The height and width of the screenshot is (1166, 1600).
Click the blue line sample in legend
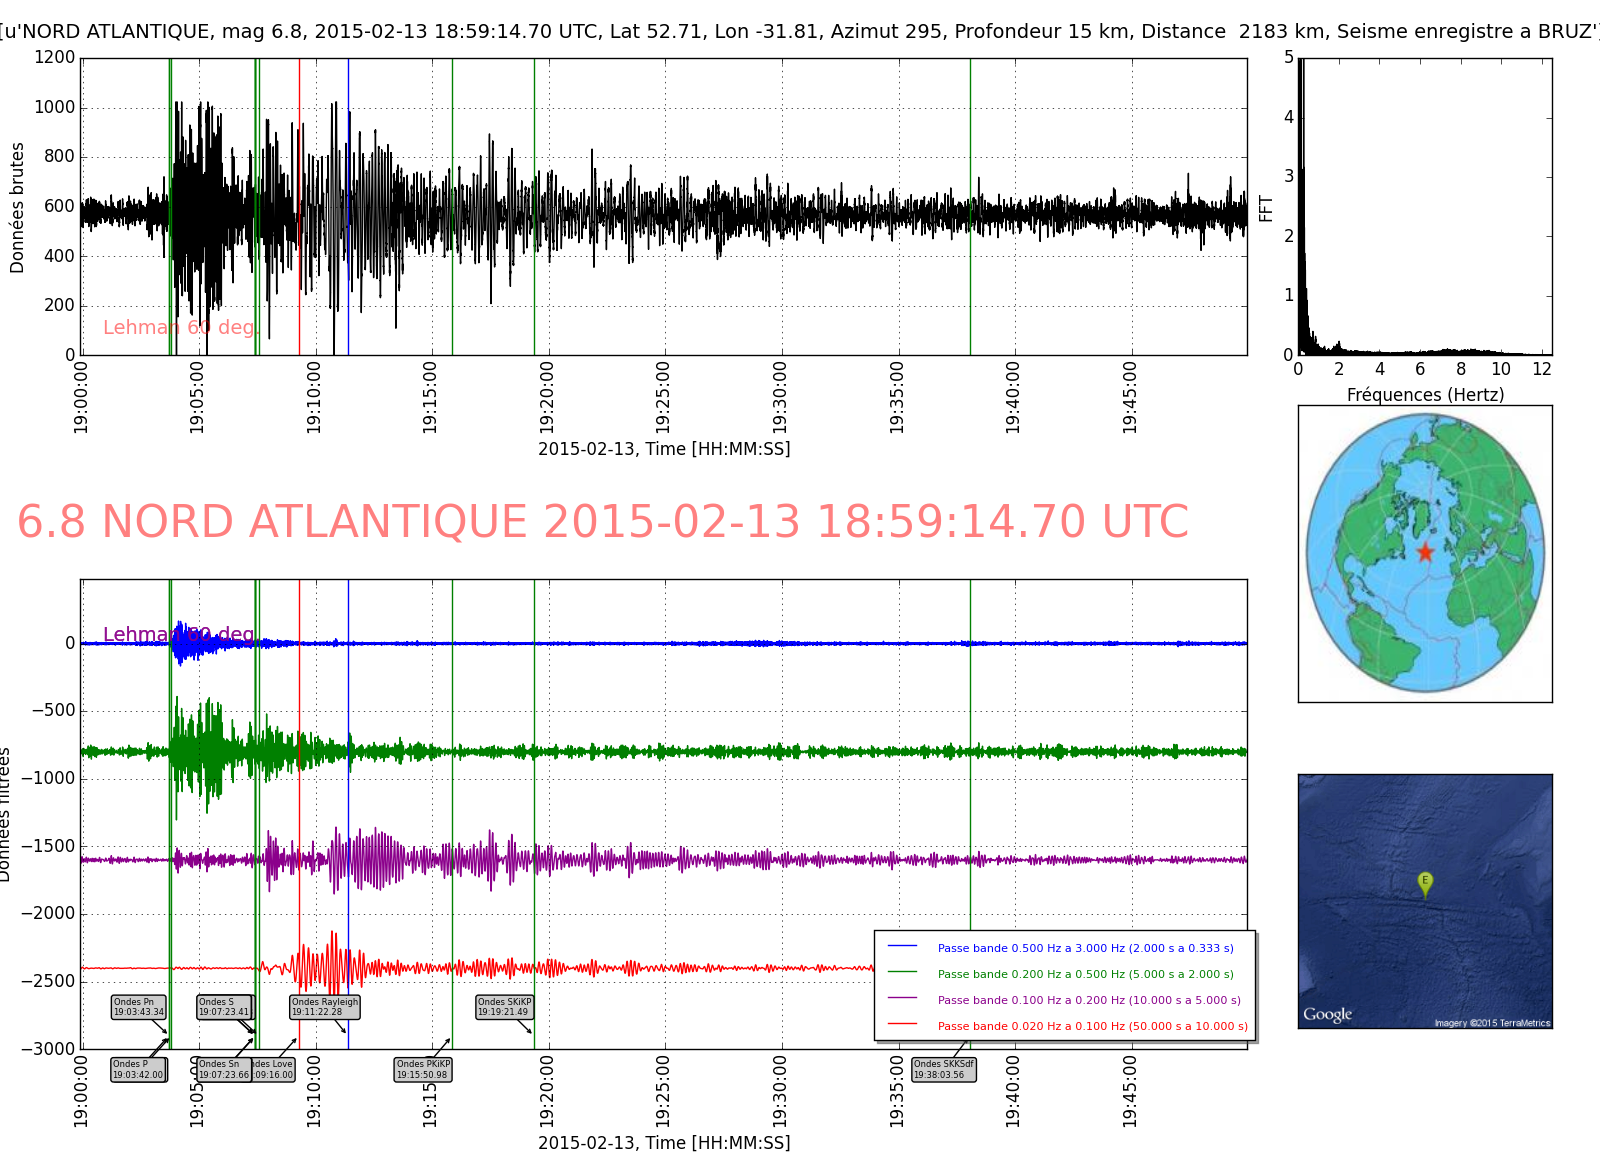point(902,947)
